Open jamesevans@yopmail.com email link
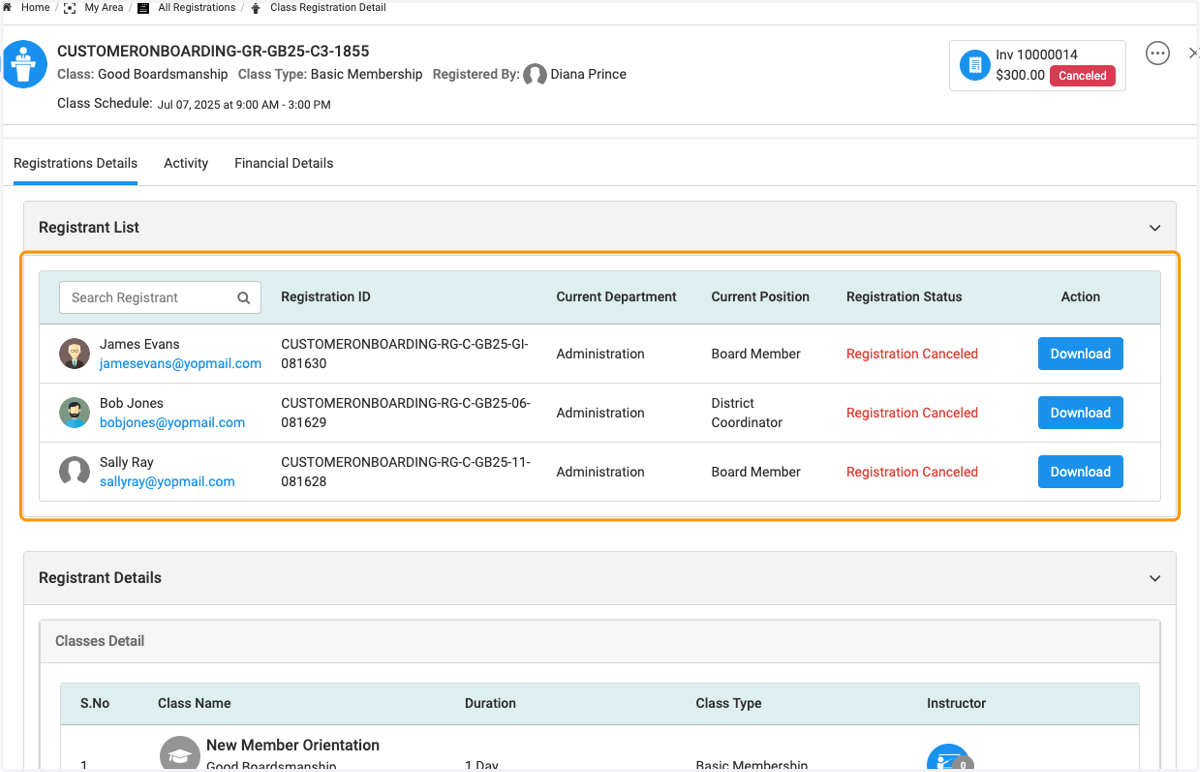Screen dimensions: 1200x772 point(180,364)
